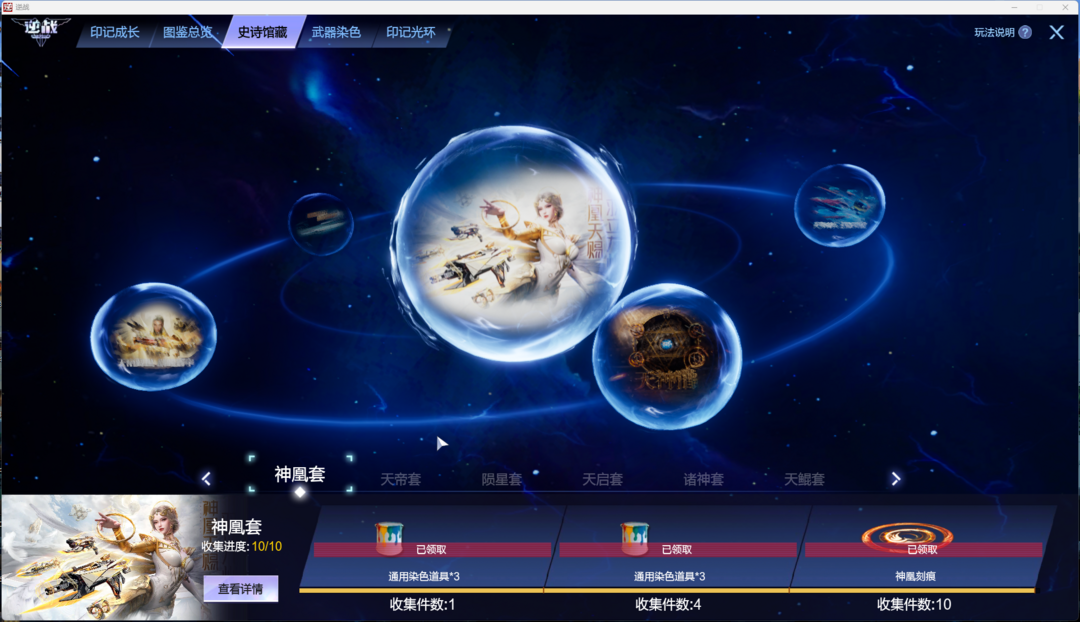This screenshot has height=622, width=1080.
Task: Click the 玩法说明 help question mark icon
Action: coord(1025,32)
